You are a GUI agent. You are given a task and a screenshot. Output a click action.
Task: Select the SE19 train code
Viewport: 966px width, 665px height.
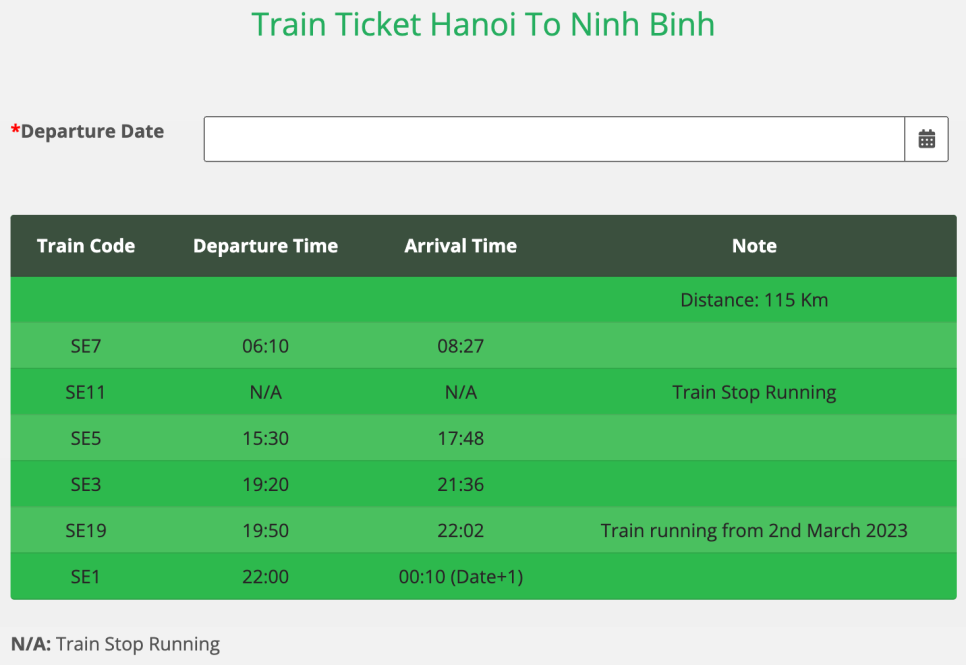pyautogui.click(x=86, y=530)
